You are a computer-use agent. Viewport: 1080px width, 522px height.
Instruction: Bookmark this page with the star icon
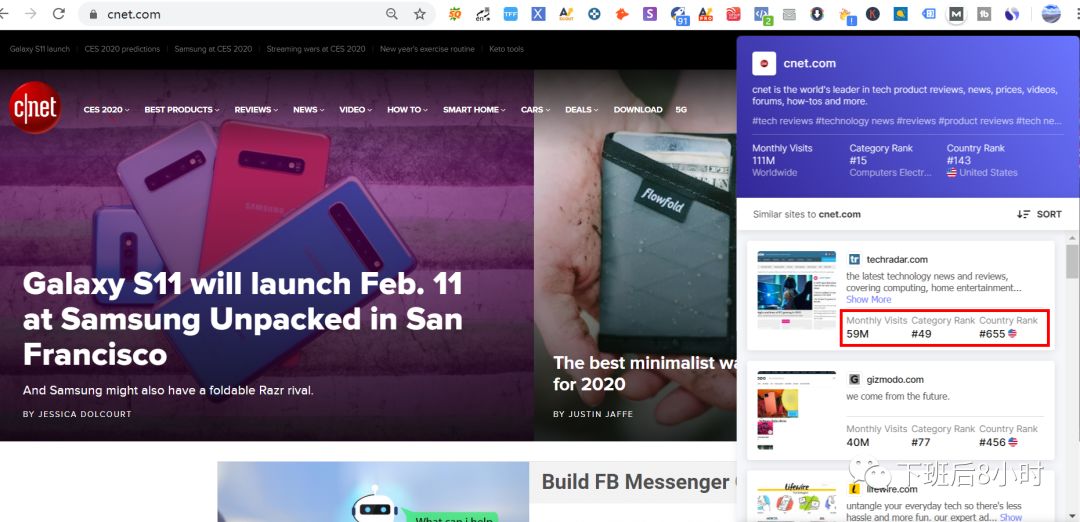pyautogui.click(x=419, y=14)
